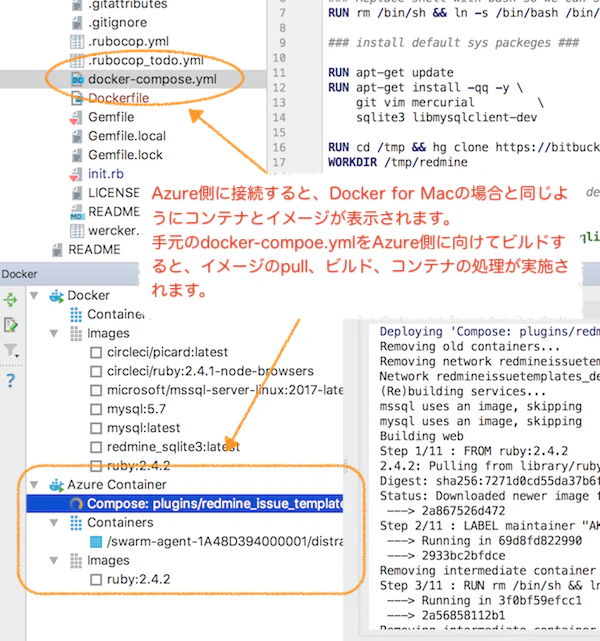Click the grid icon beside first Images node
The height and width of the screenshot is (641, 600).
[76, 333]
